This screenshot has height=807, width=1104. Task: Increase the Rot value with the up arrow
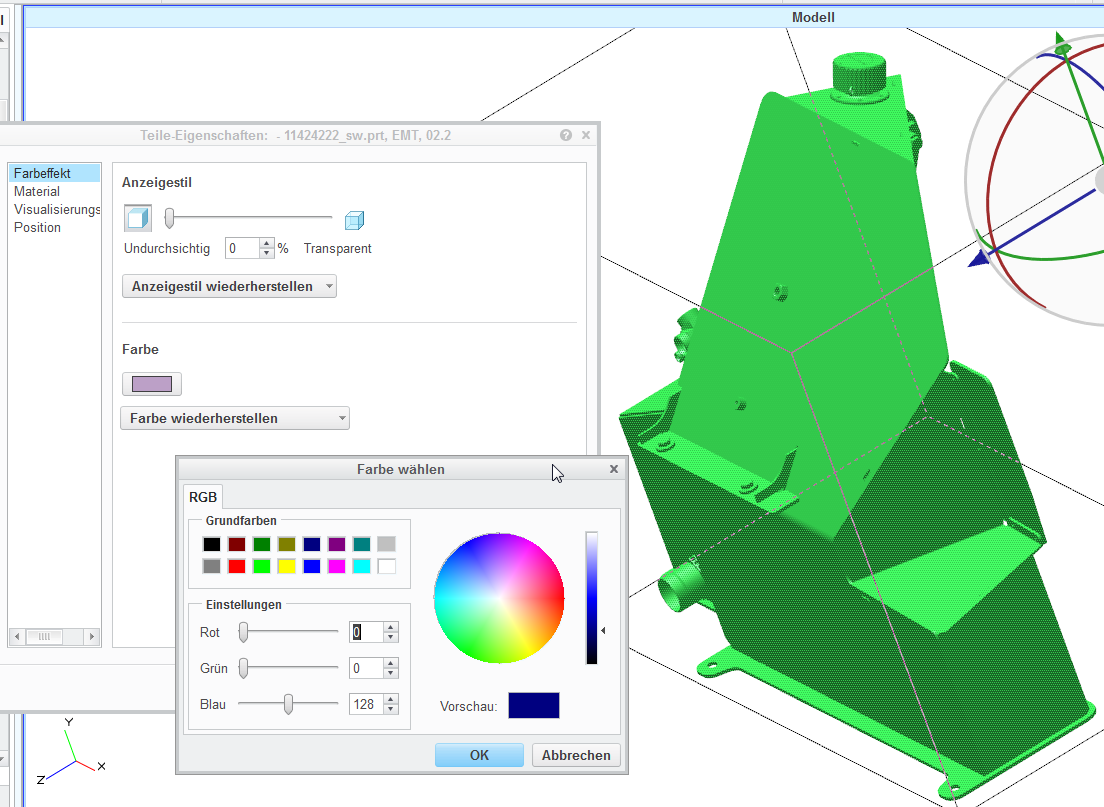coord(391,627)
